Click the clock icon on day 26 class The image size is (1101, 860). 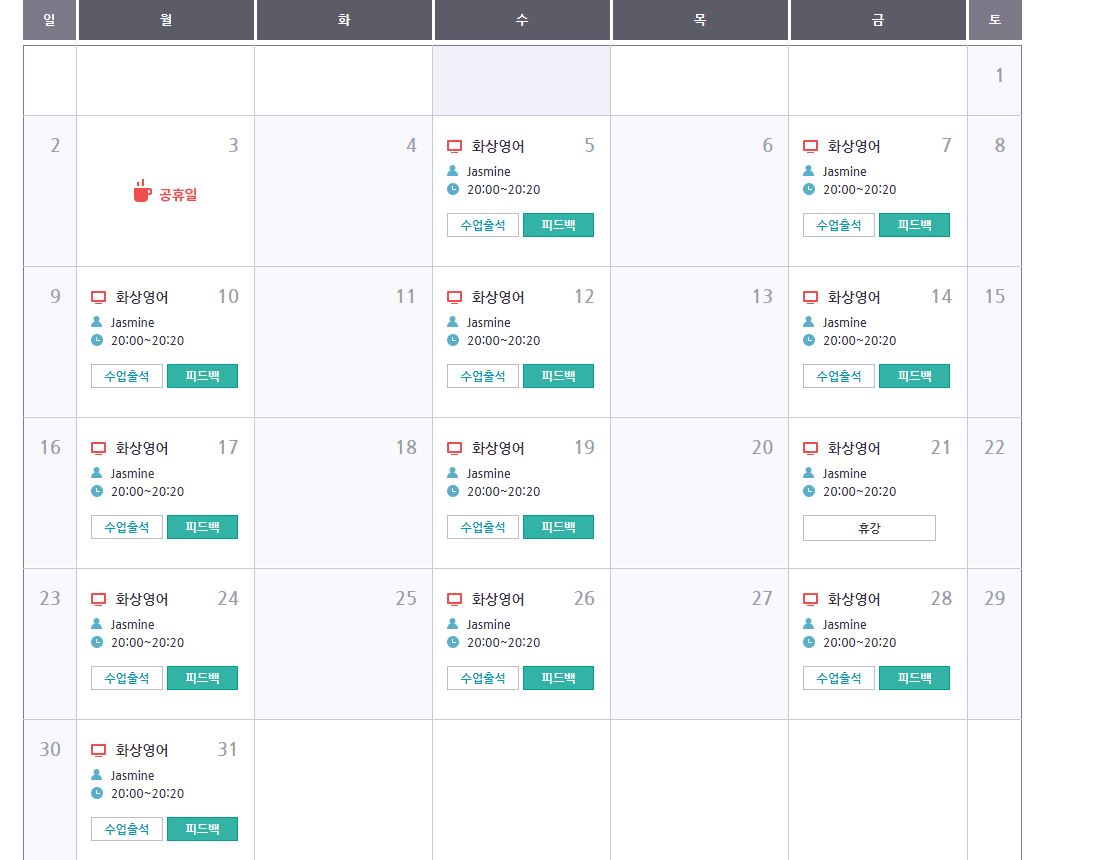coord(453,642)
